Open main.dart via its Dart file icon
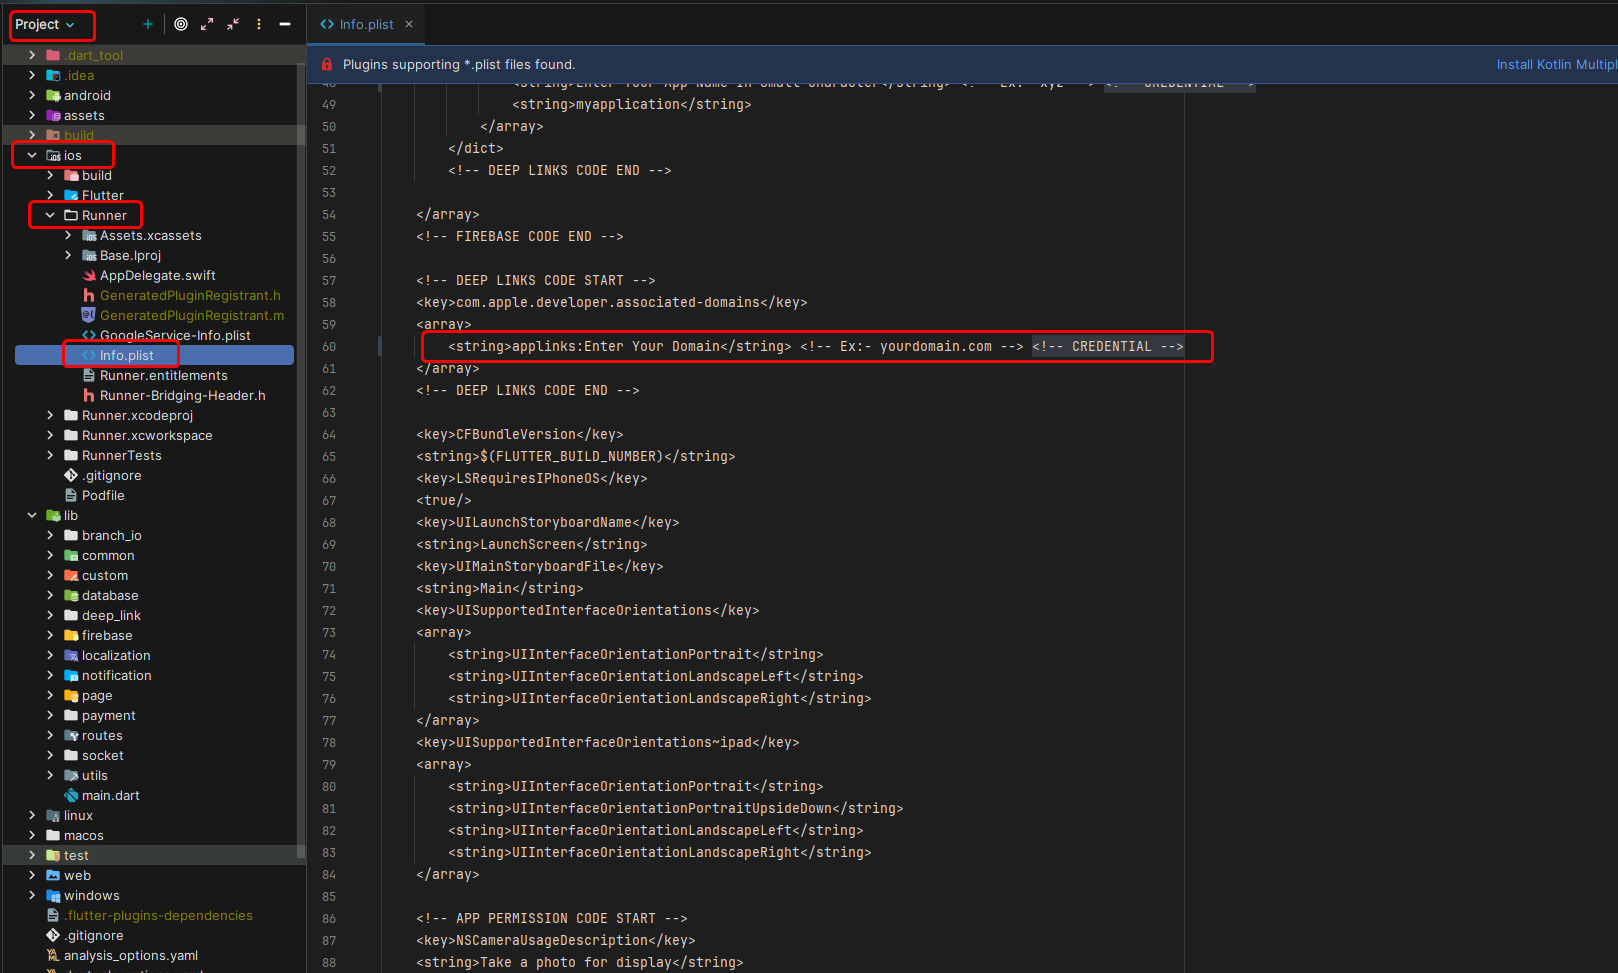Image resolution: width=1618 pixels, height=973 pixels. coord(72,795)
